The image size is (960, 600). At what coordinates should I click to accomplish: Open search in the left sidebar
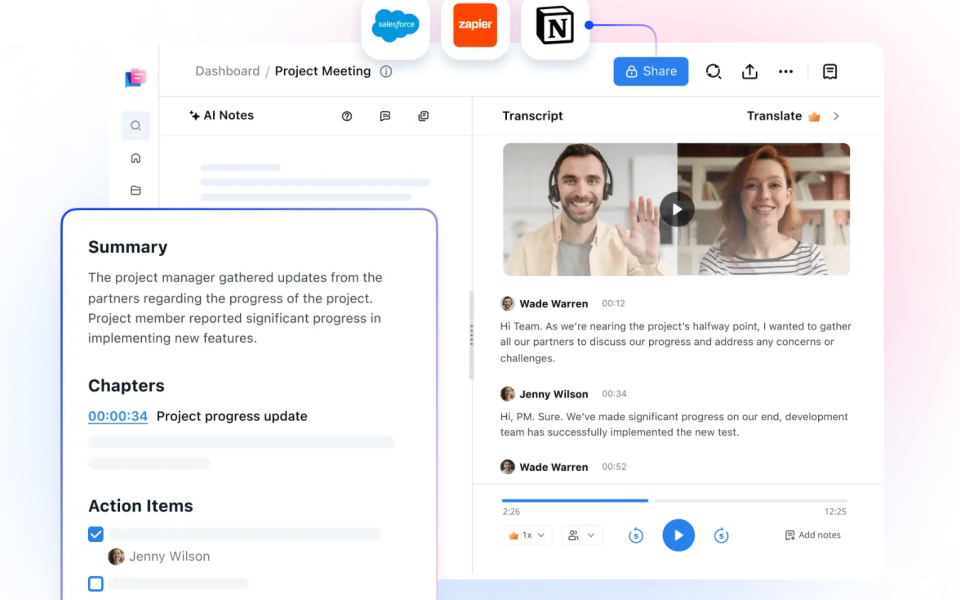[135, 126]
